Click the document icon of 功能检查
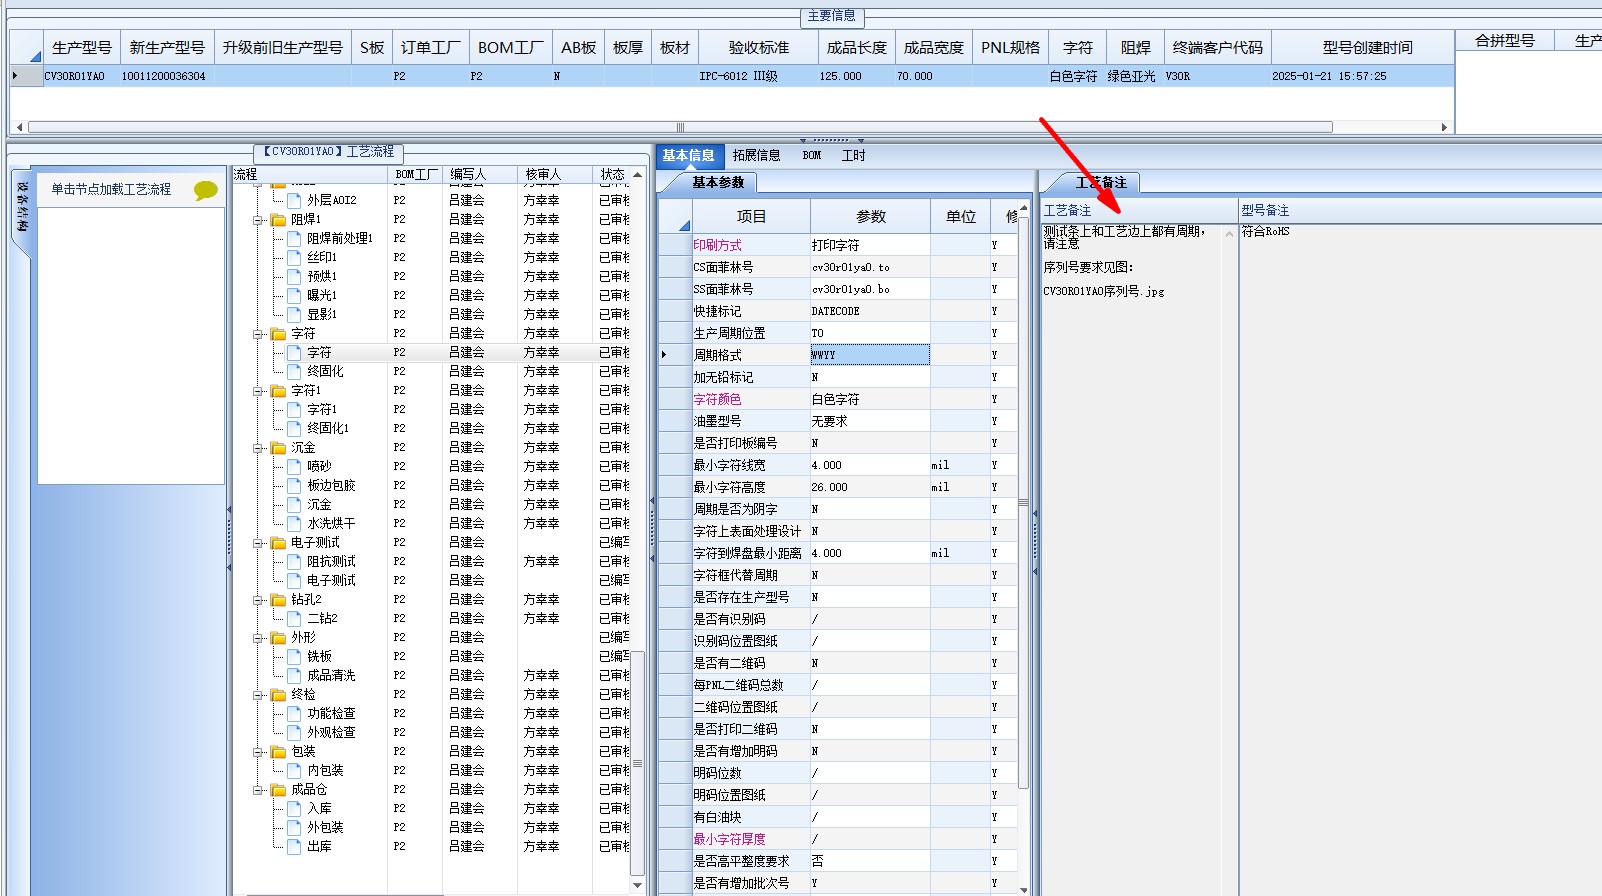The width and height of the screenshot is (1602, 896). tap(294, 713)
